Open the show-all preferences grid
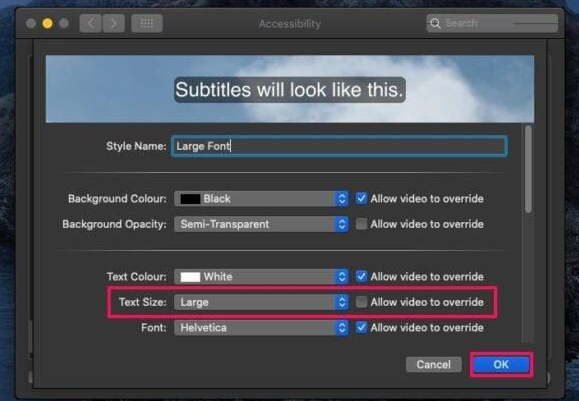 147,24
